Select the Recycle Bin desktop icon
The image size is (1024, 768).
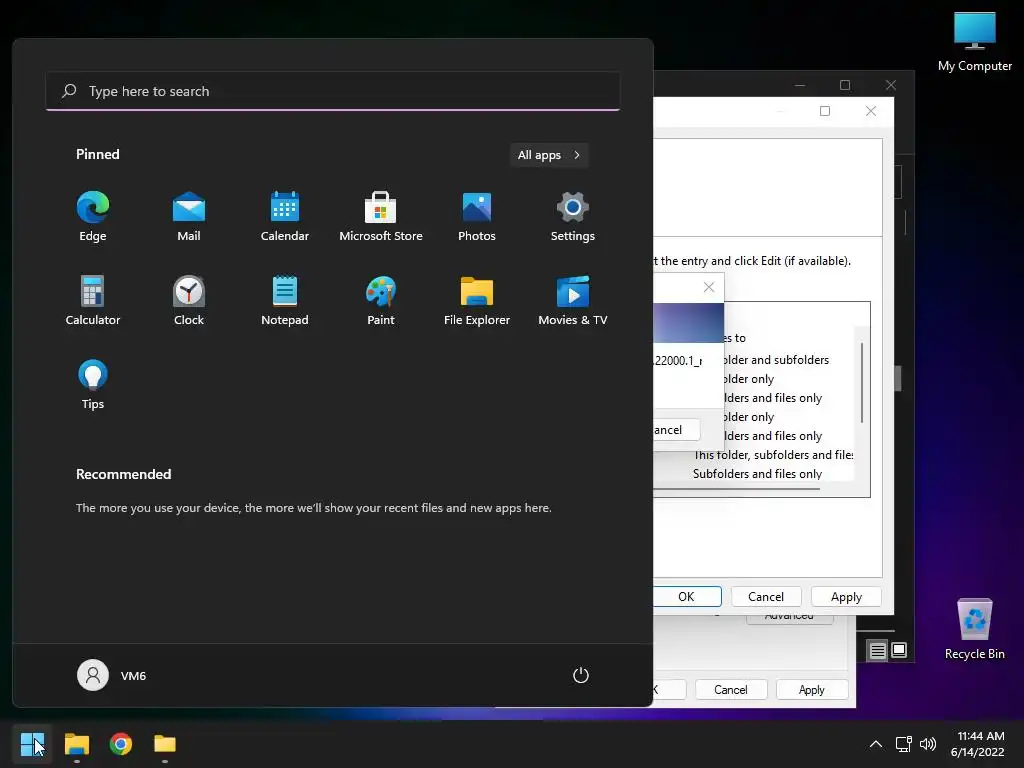(974, 630)
